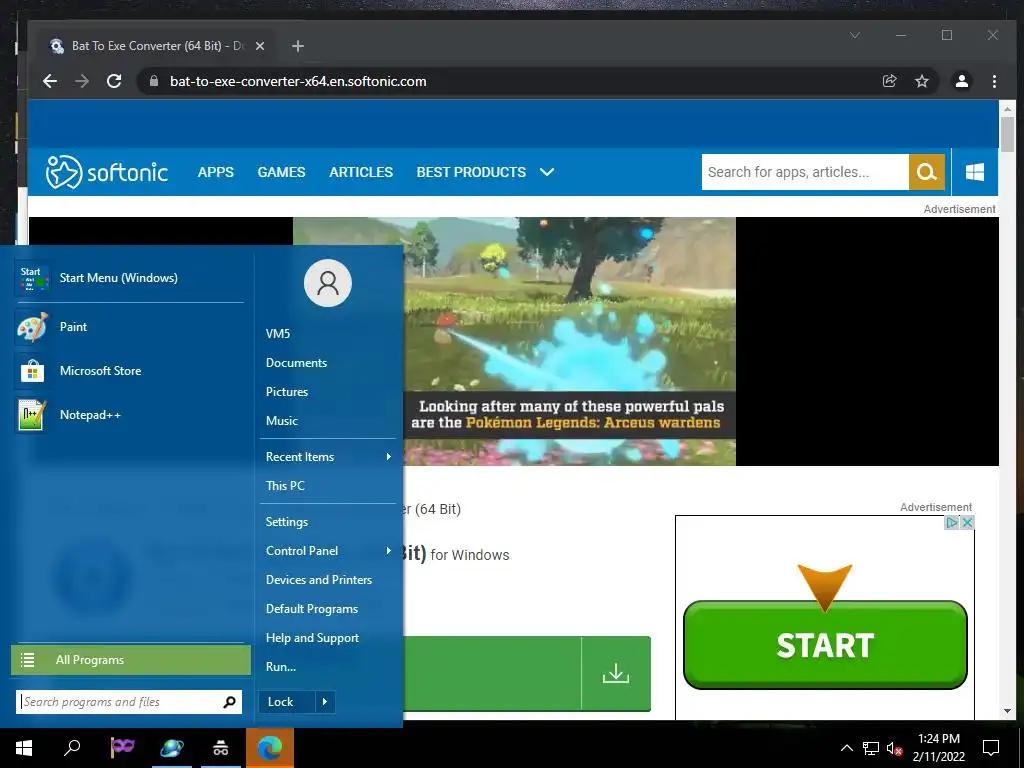Viewport: 1024px width, 768px height.
Task: Open the Run... dialog
Action: 328,667
